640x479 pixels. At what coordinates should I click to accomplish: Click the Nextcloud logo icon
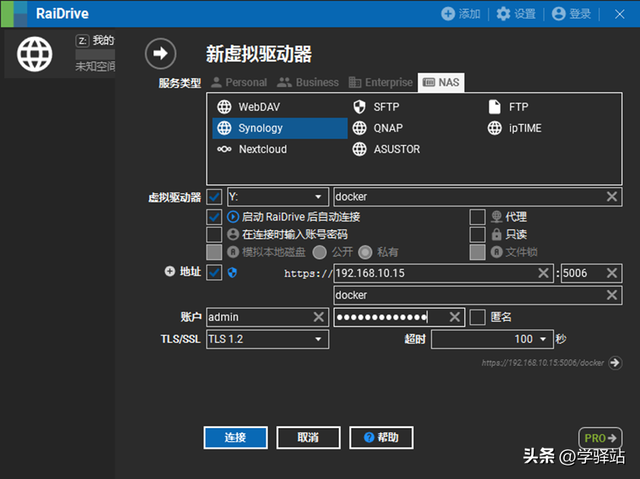pyautogui.click(x=224, y=149)
